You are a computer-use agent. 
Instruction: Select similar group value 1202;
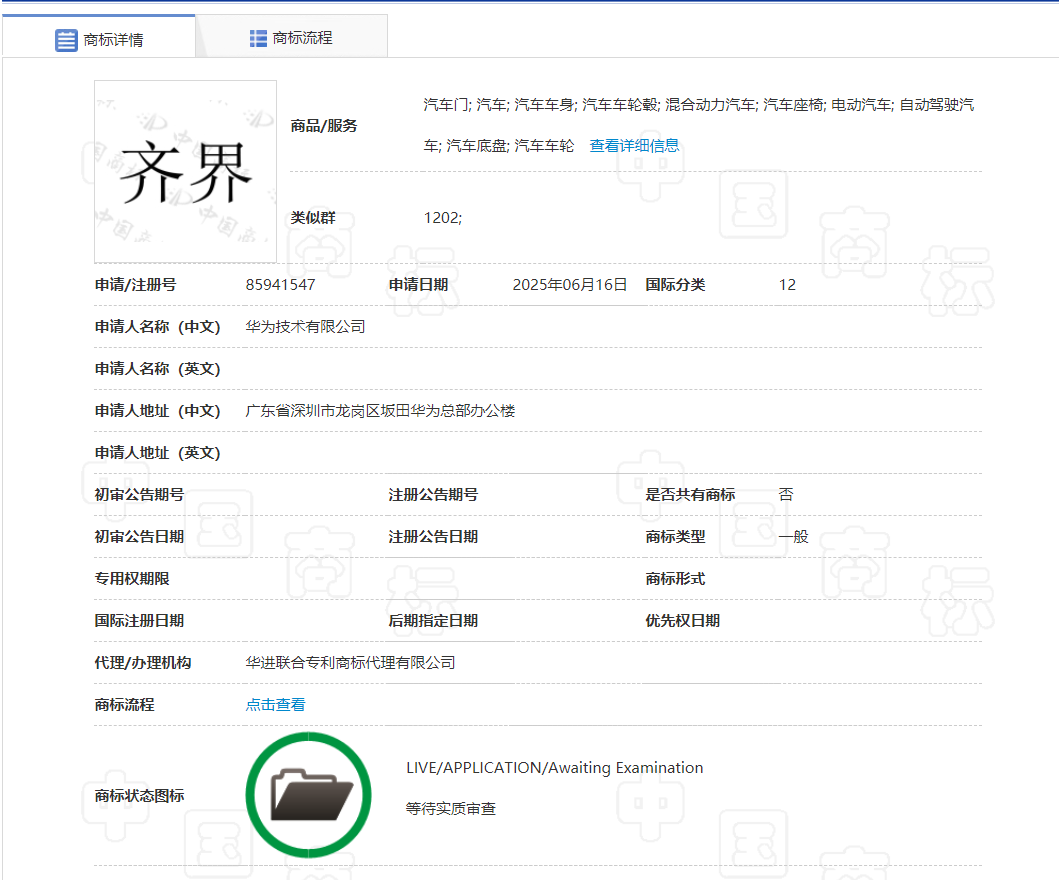443,217
